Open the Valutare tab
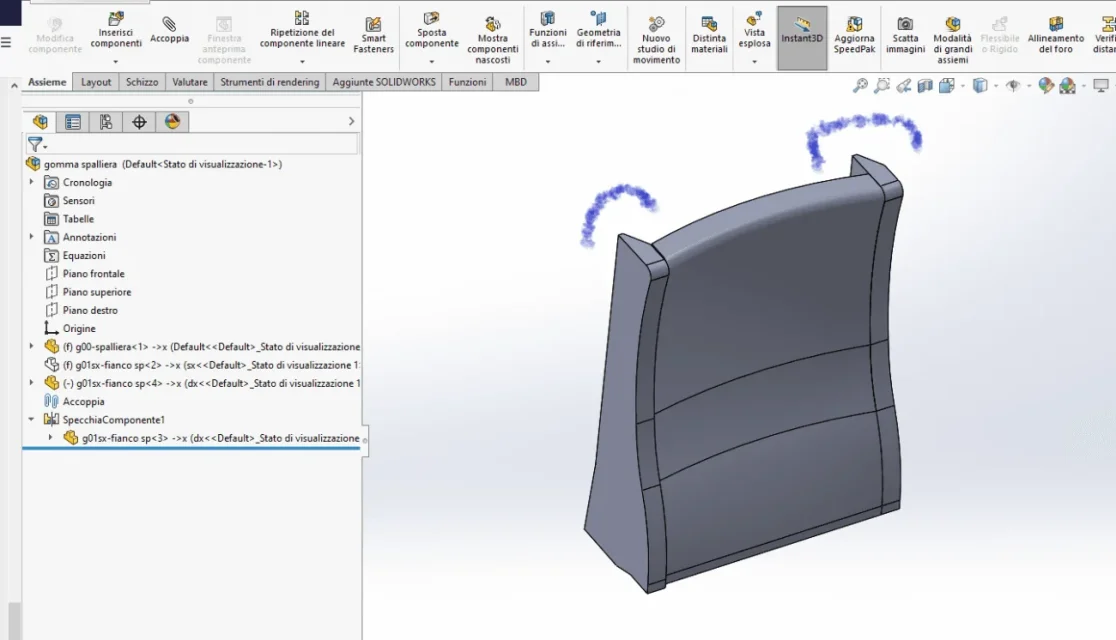 click(190, 82)
